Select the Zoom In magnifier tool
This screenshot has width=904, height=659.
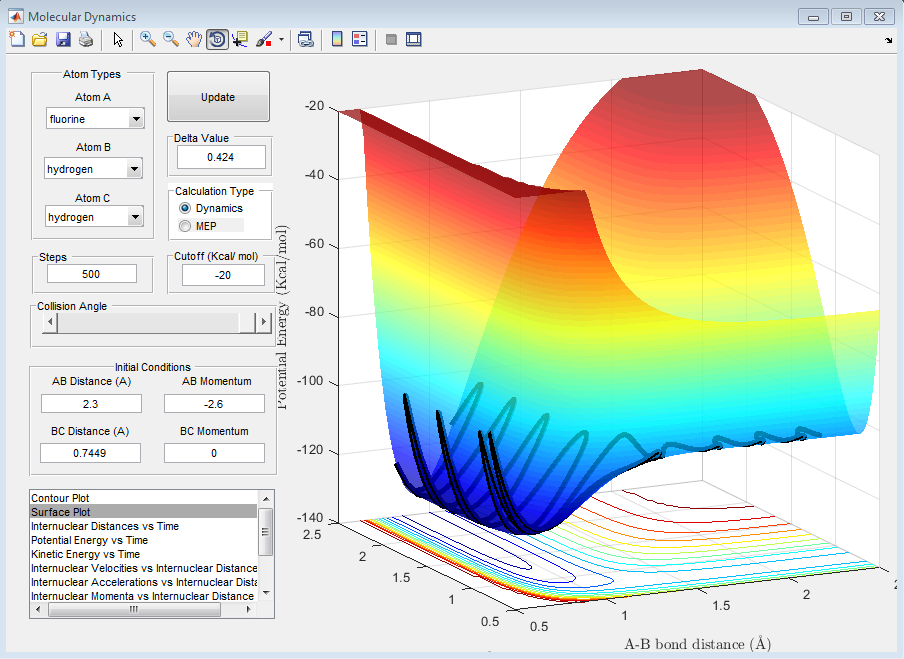pos(148,39)
